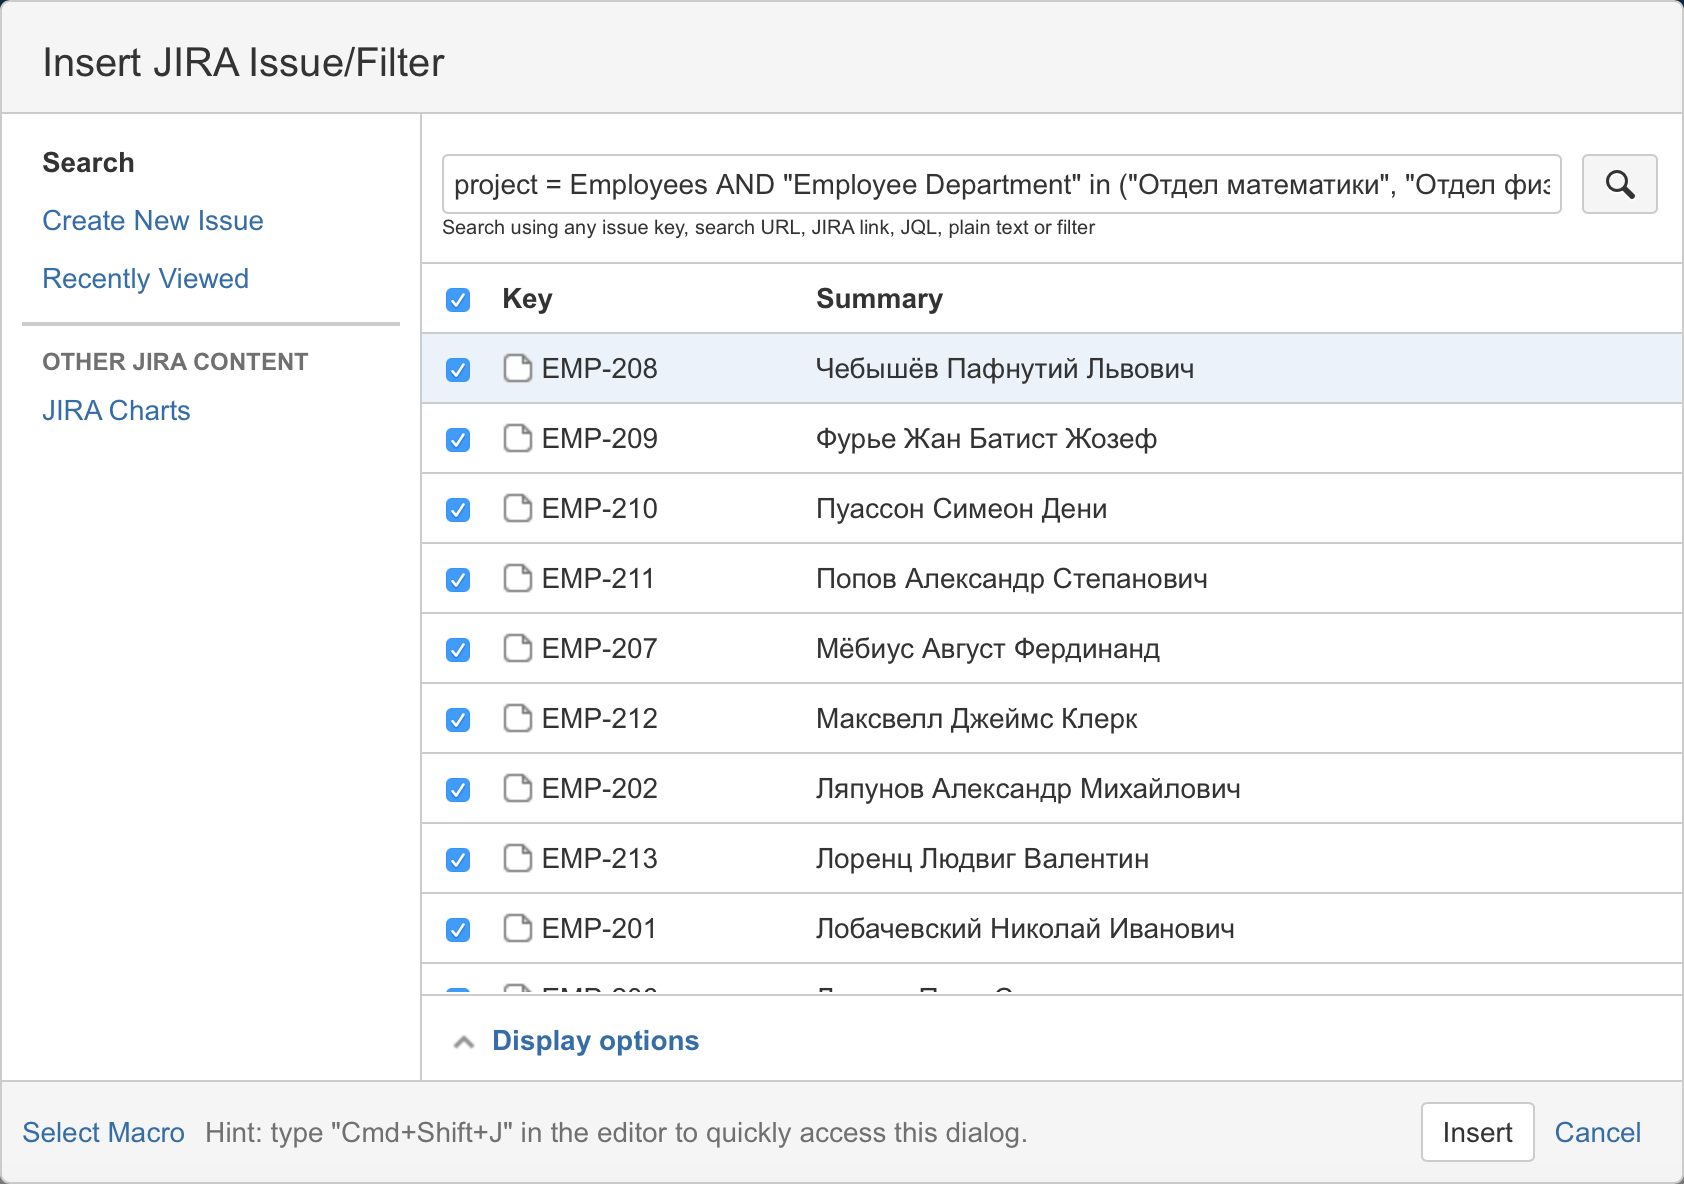Cancel the Insert JIRA Issue dialog
Image resolution: width=1684 pixels, height=1184 pixels.
pyautogui.click(x=1597, y=1133)
